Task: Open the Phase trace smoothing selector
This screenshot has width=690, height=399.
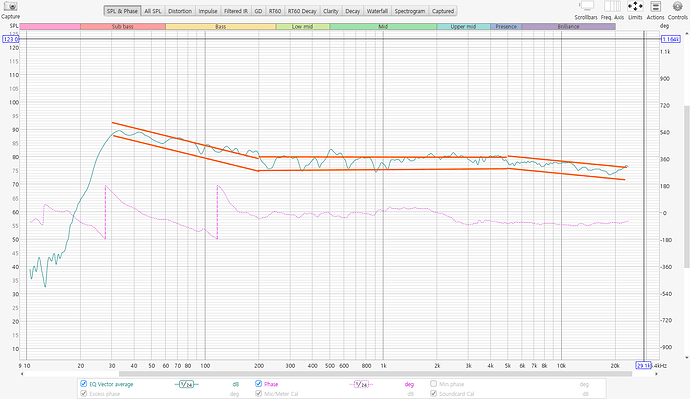Action: 361,384
